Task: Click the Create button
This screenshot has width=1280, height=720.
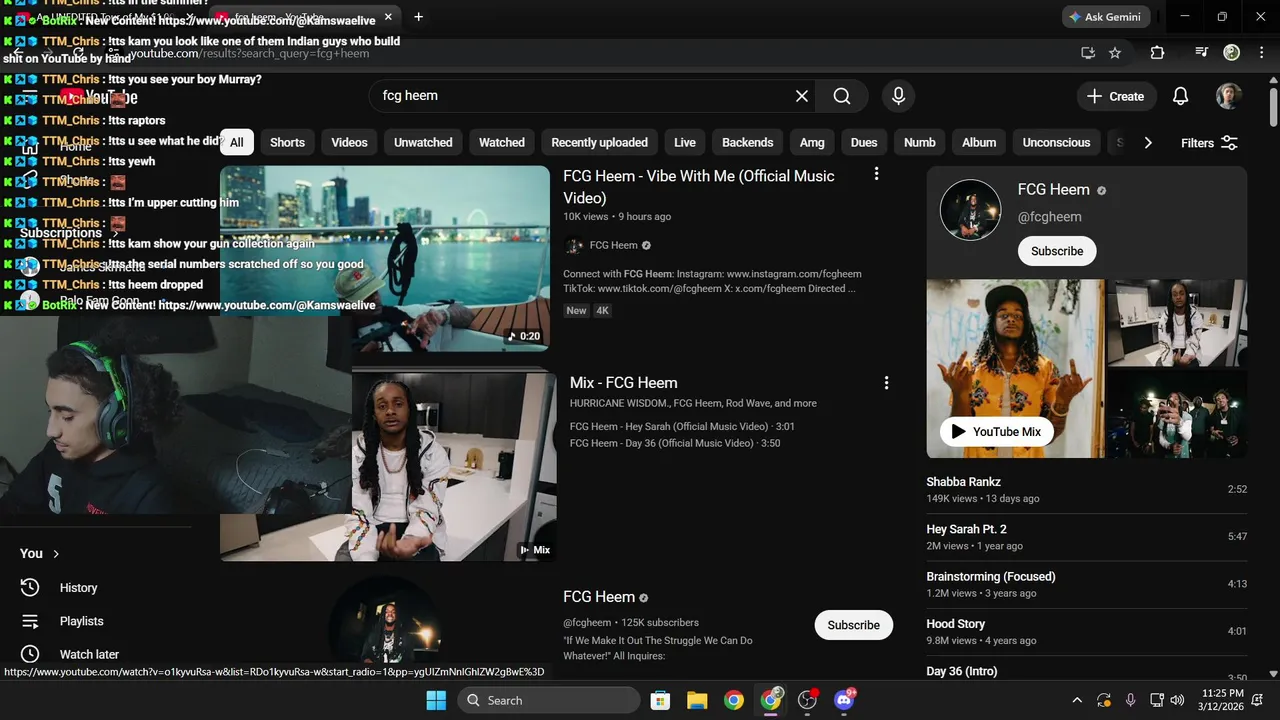Action: coord(1116,96)
